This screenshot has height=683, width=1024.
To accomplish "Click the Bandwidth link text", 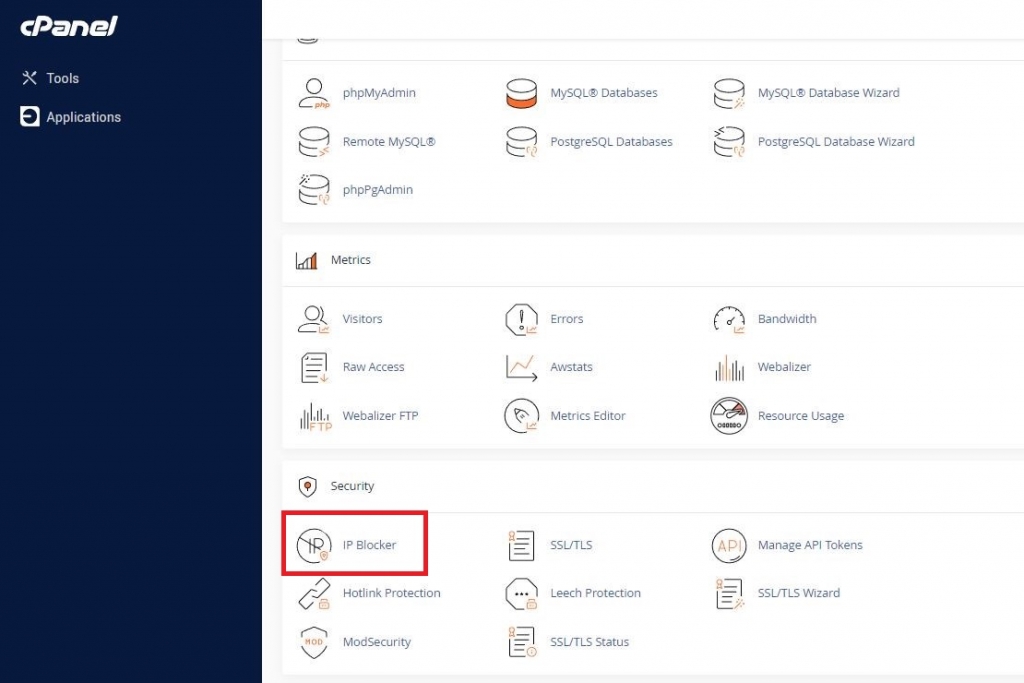I will 786,319.
